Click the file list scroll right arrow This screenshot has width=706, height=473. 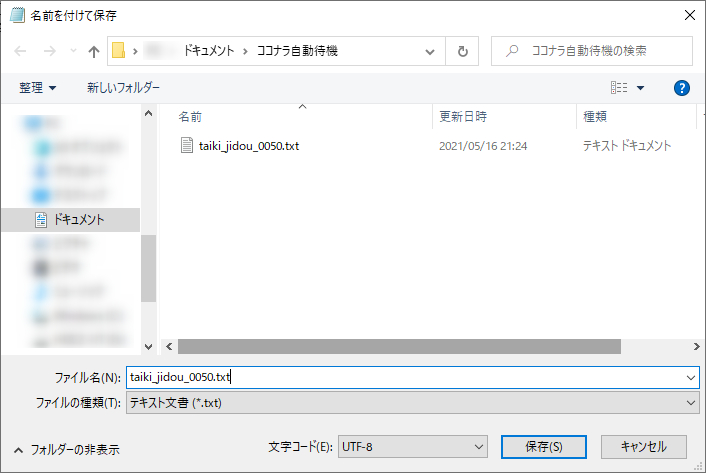click(x=697, y=347)
